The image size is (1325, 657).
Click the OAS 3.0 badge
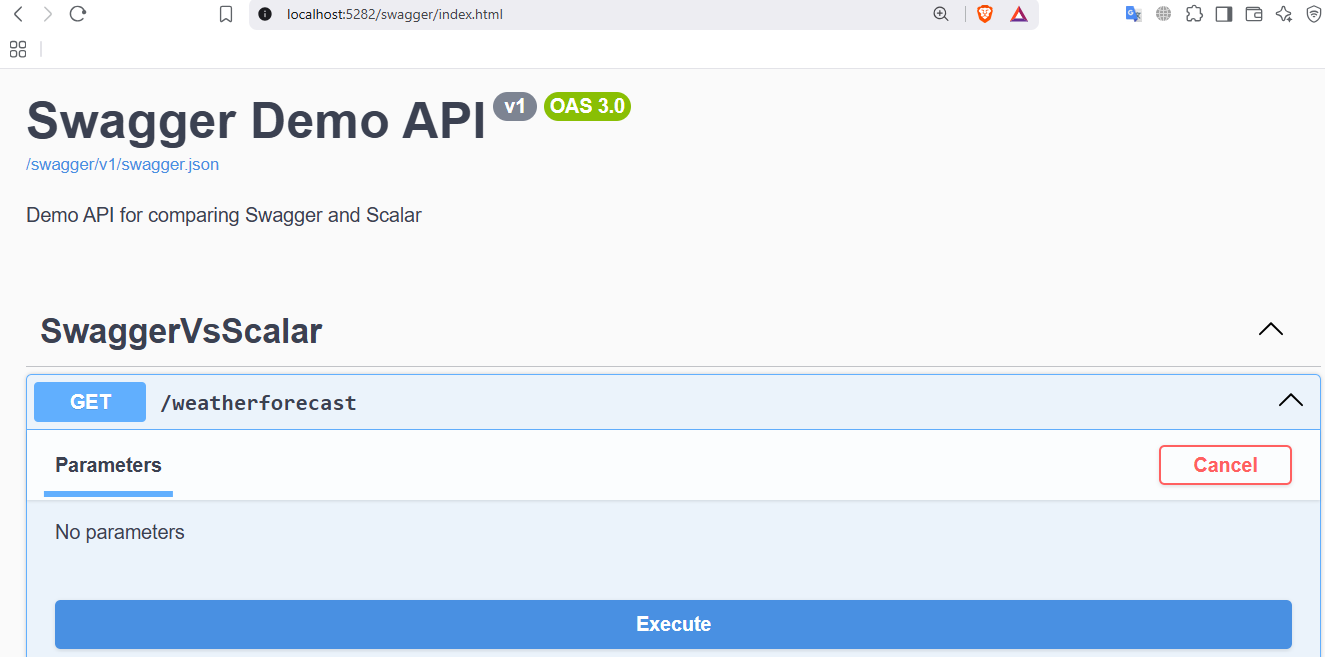(x=587, y=106)
